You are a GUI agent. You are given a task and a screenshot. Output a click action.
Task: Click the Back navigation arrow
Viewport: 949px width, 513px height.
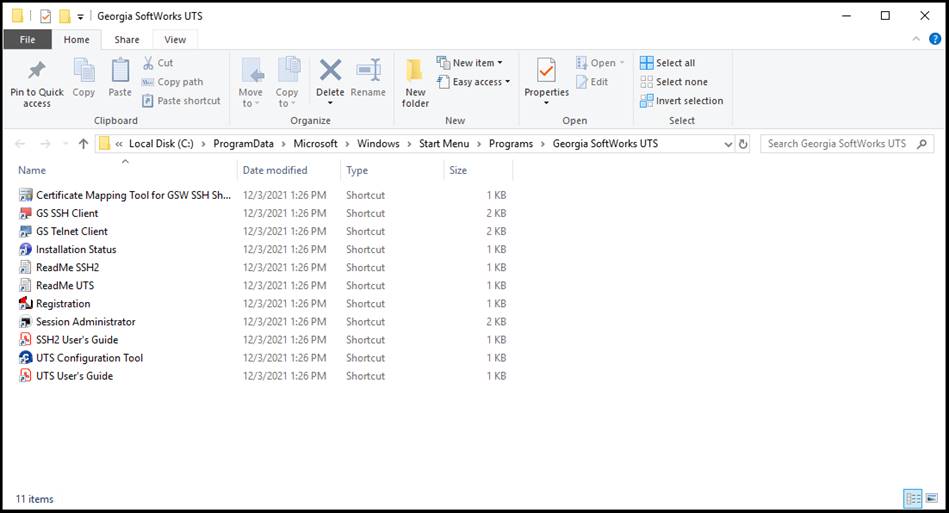20,144
